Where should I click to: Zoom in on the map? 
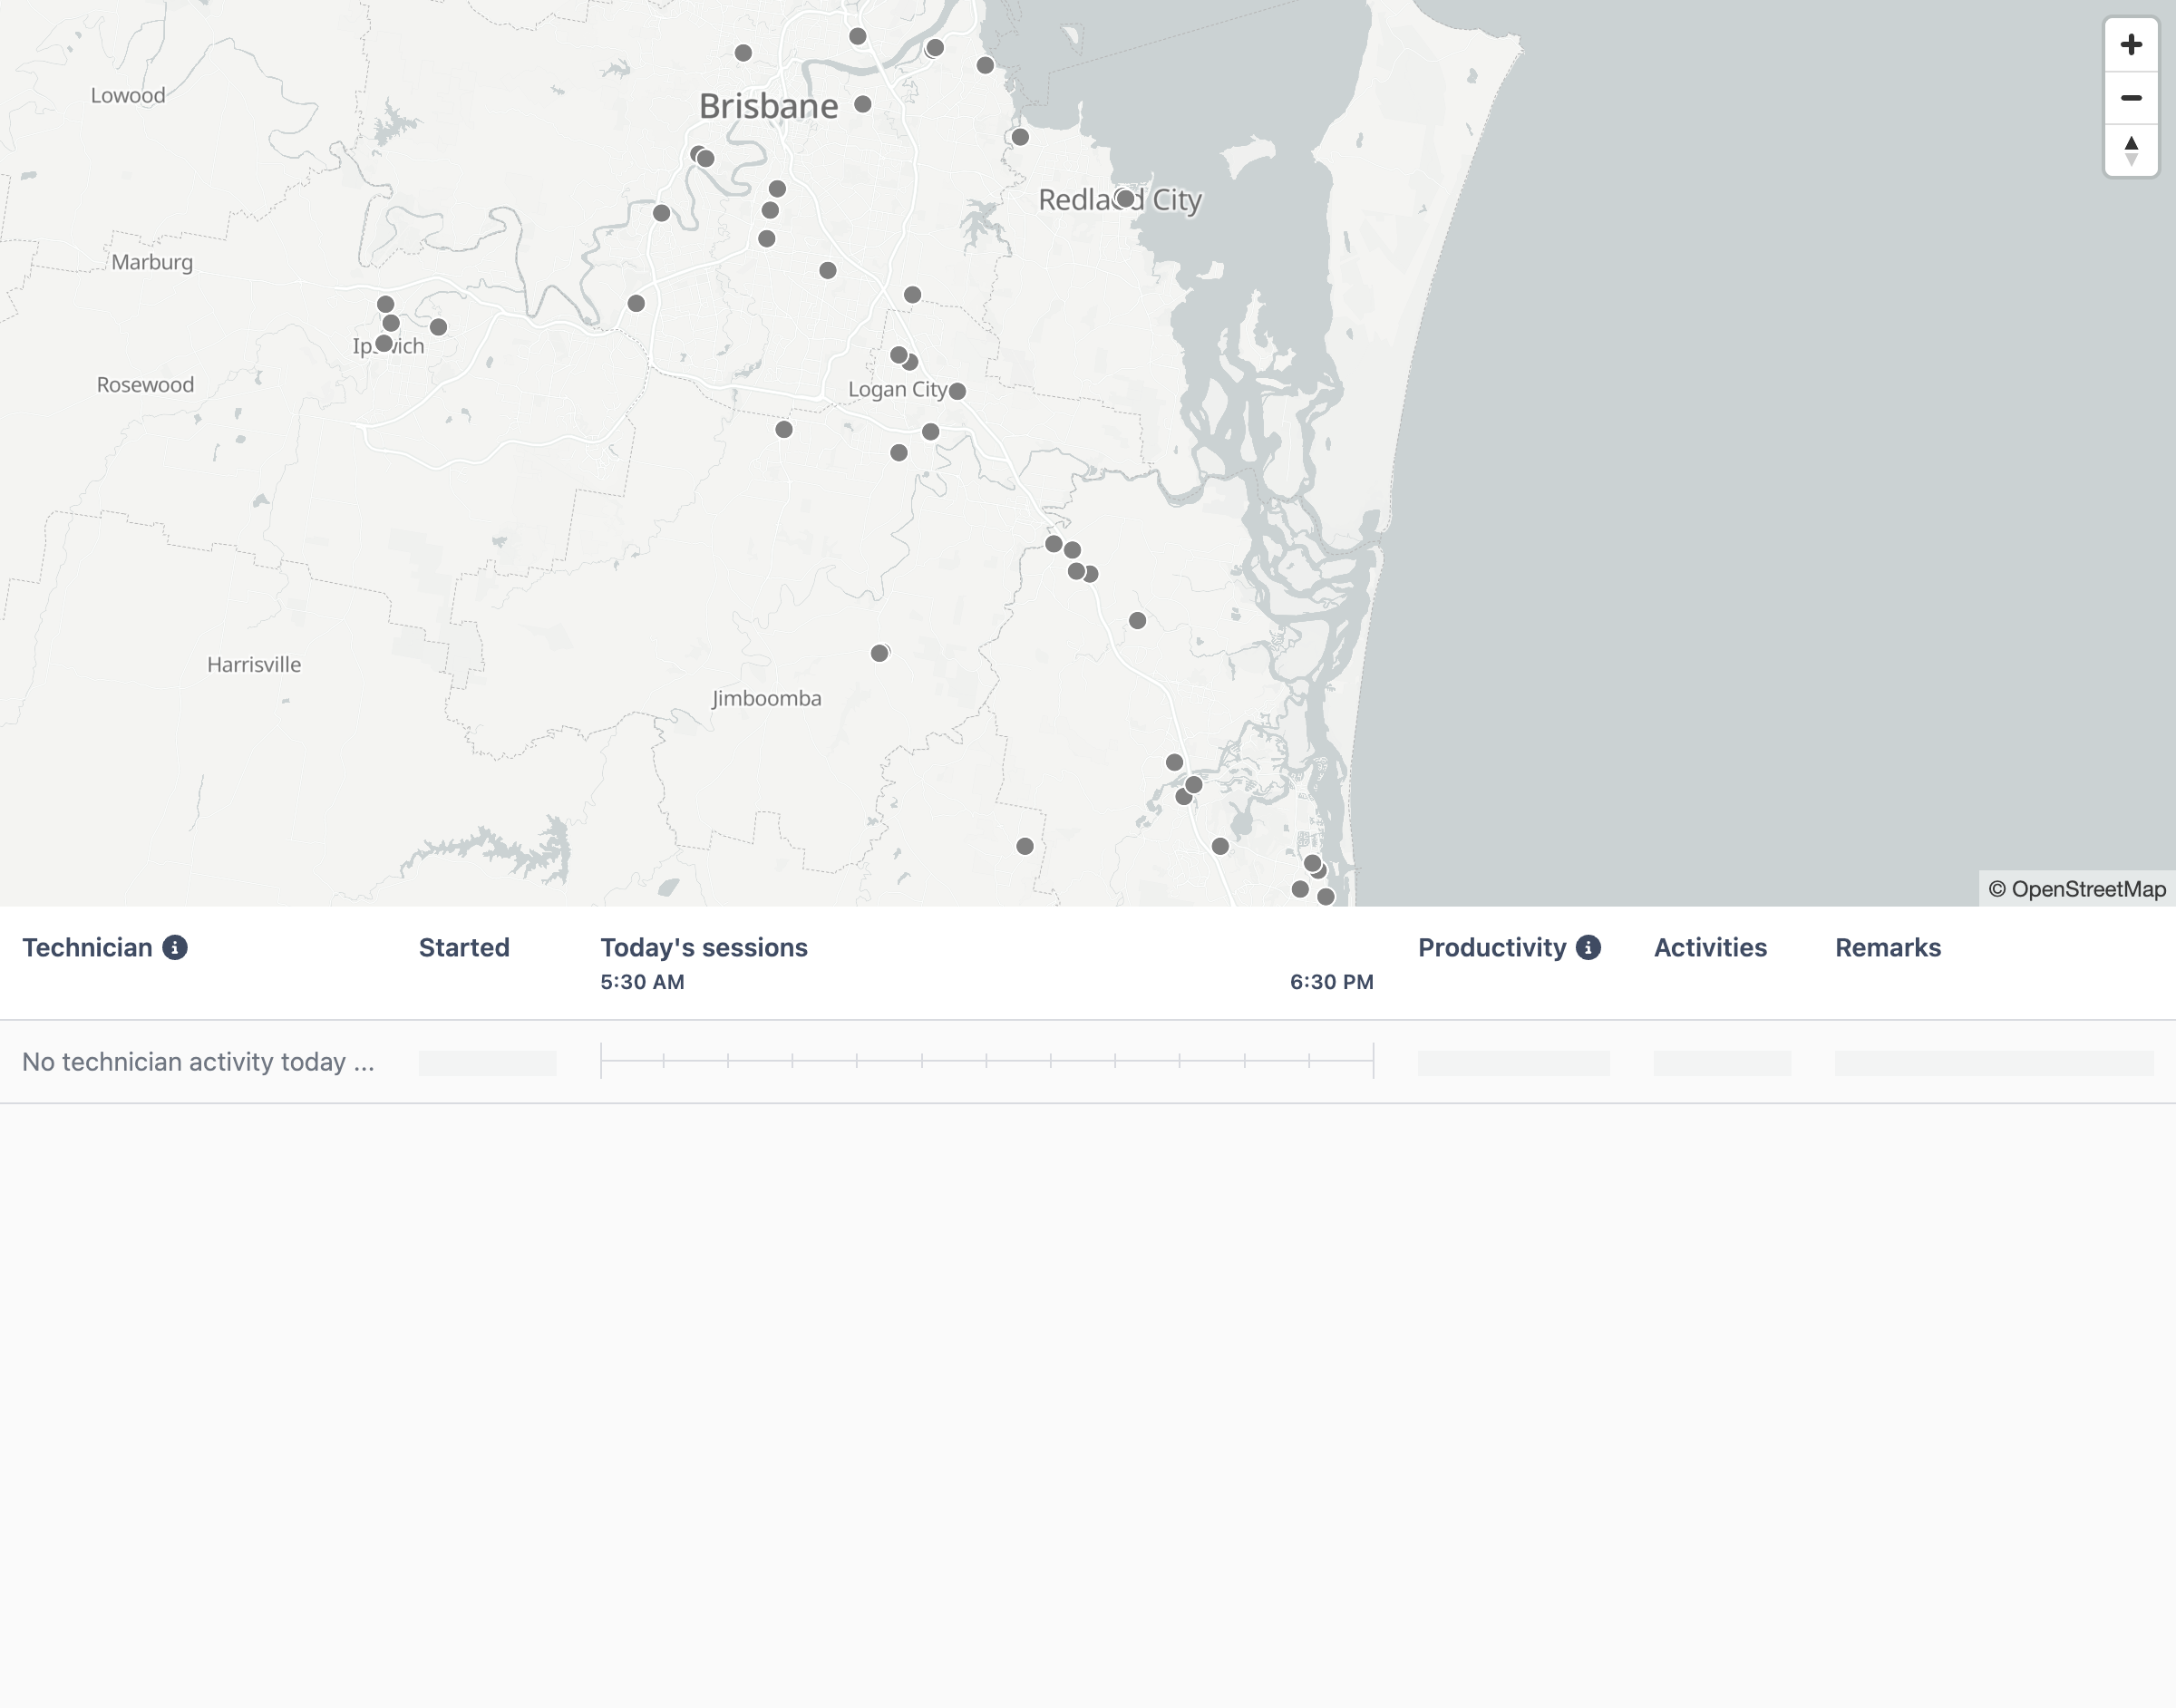tap(2131, 45)
